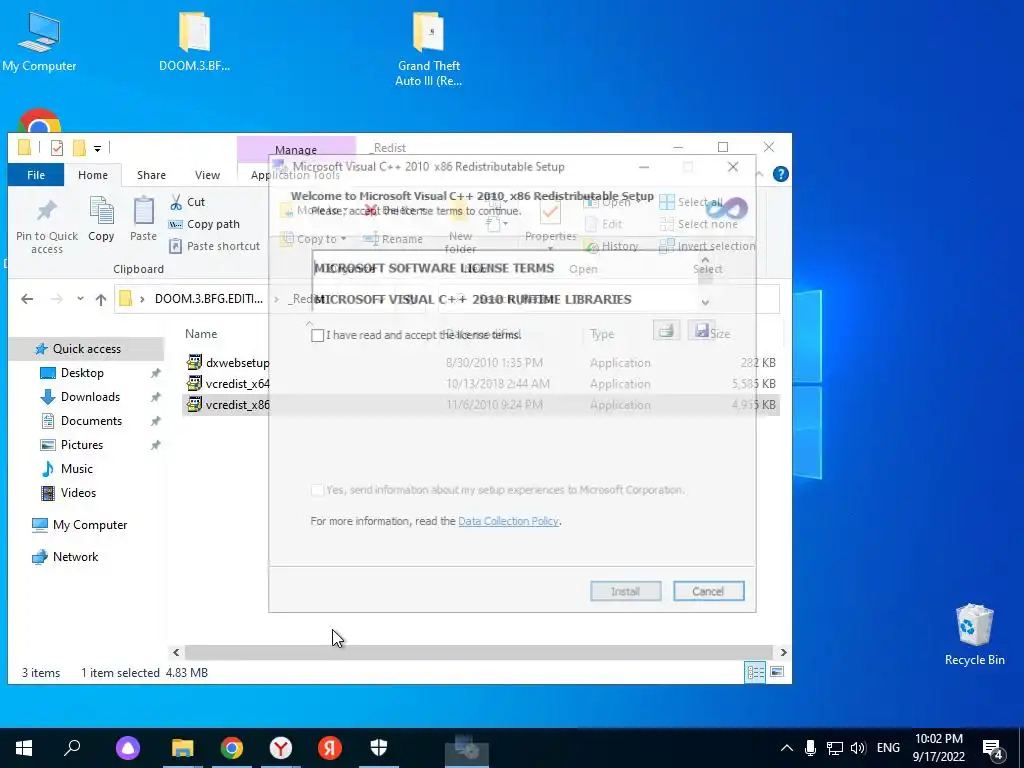Click Cancel in the setup dialog

point(709,591)
